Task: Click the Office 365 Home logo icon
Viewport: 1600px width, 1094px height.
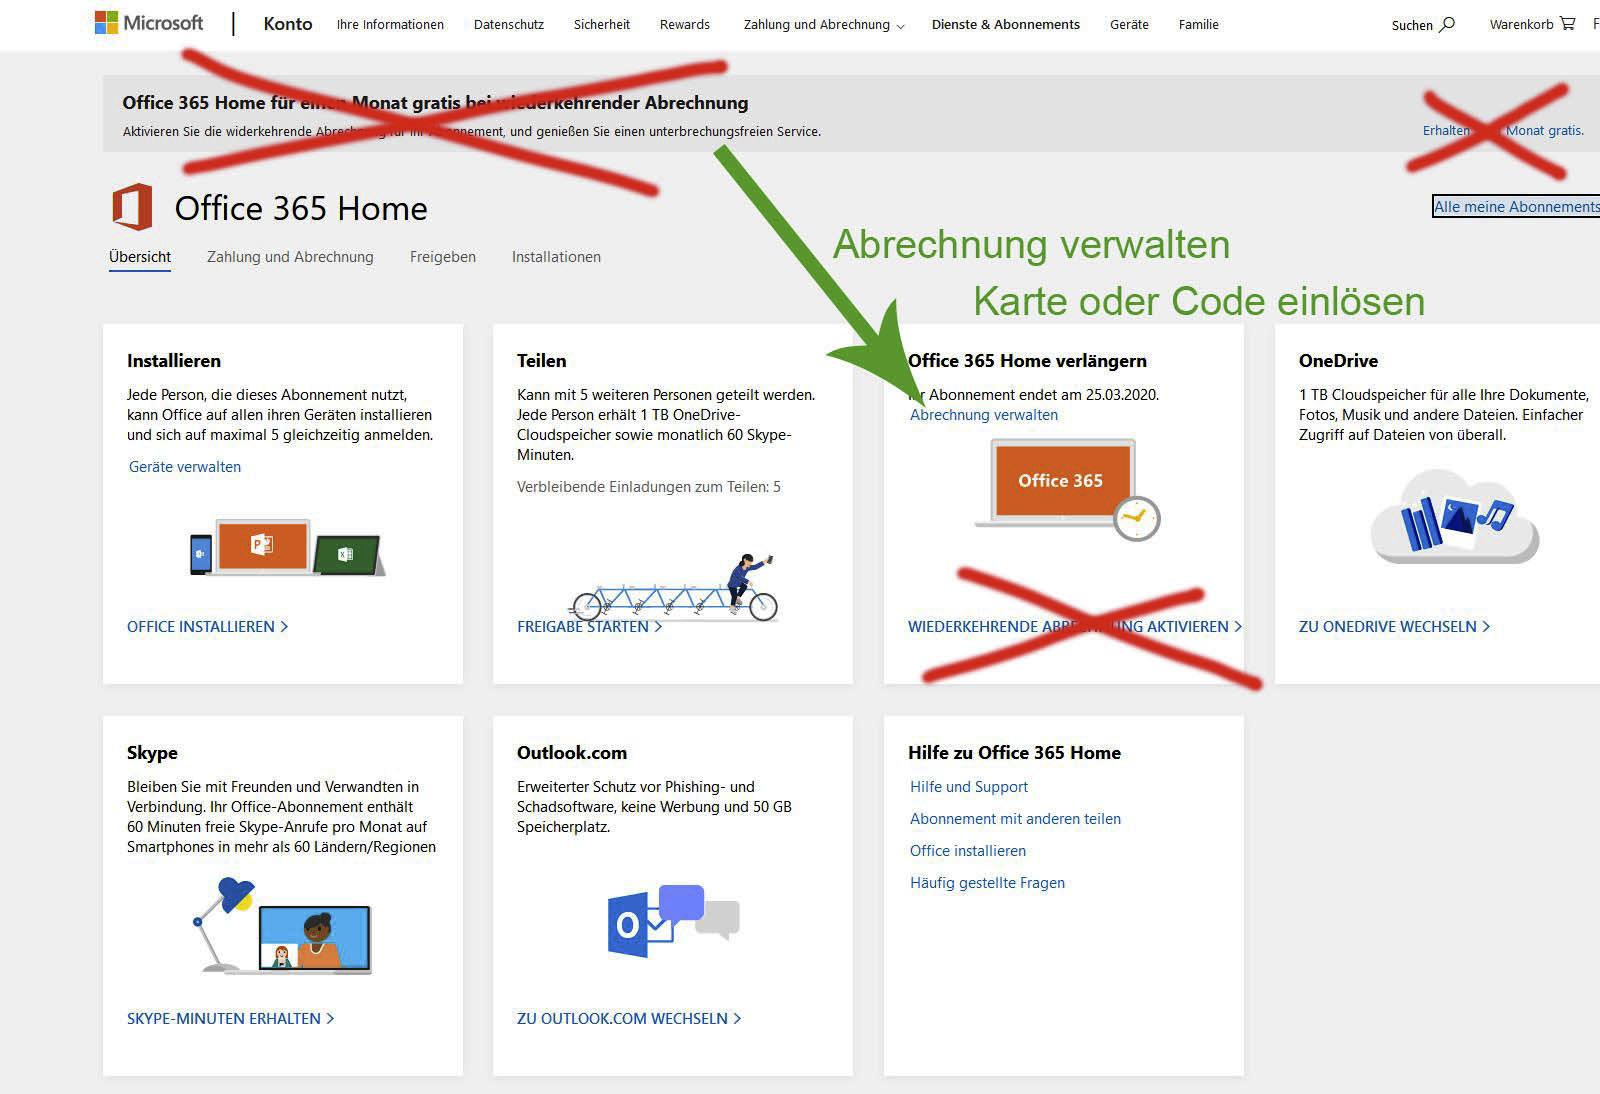Action: point(132,207)
